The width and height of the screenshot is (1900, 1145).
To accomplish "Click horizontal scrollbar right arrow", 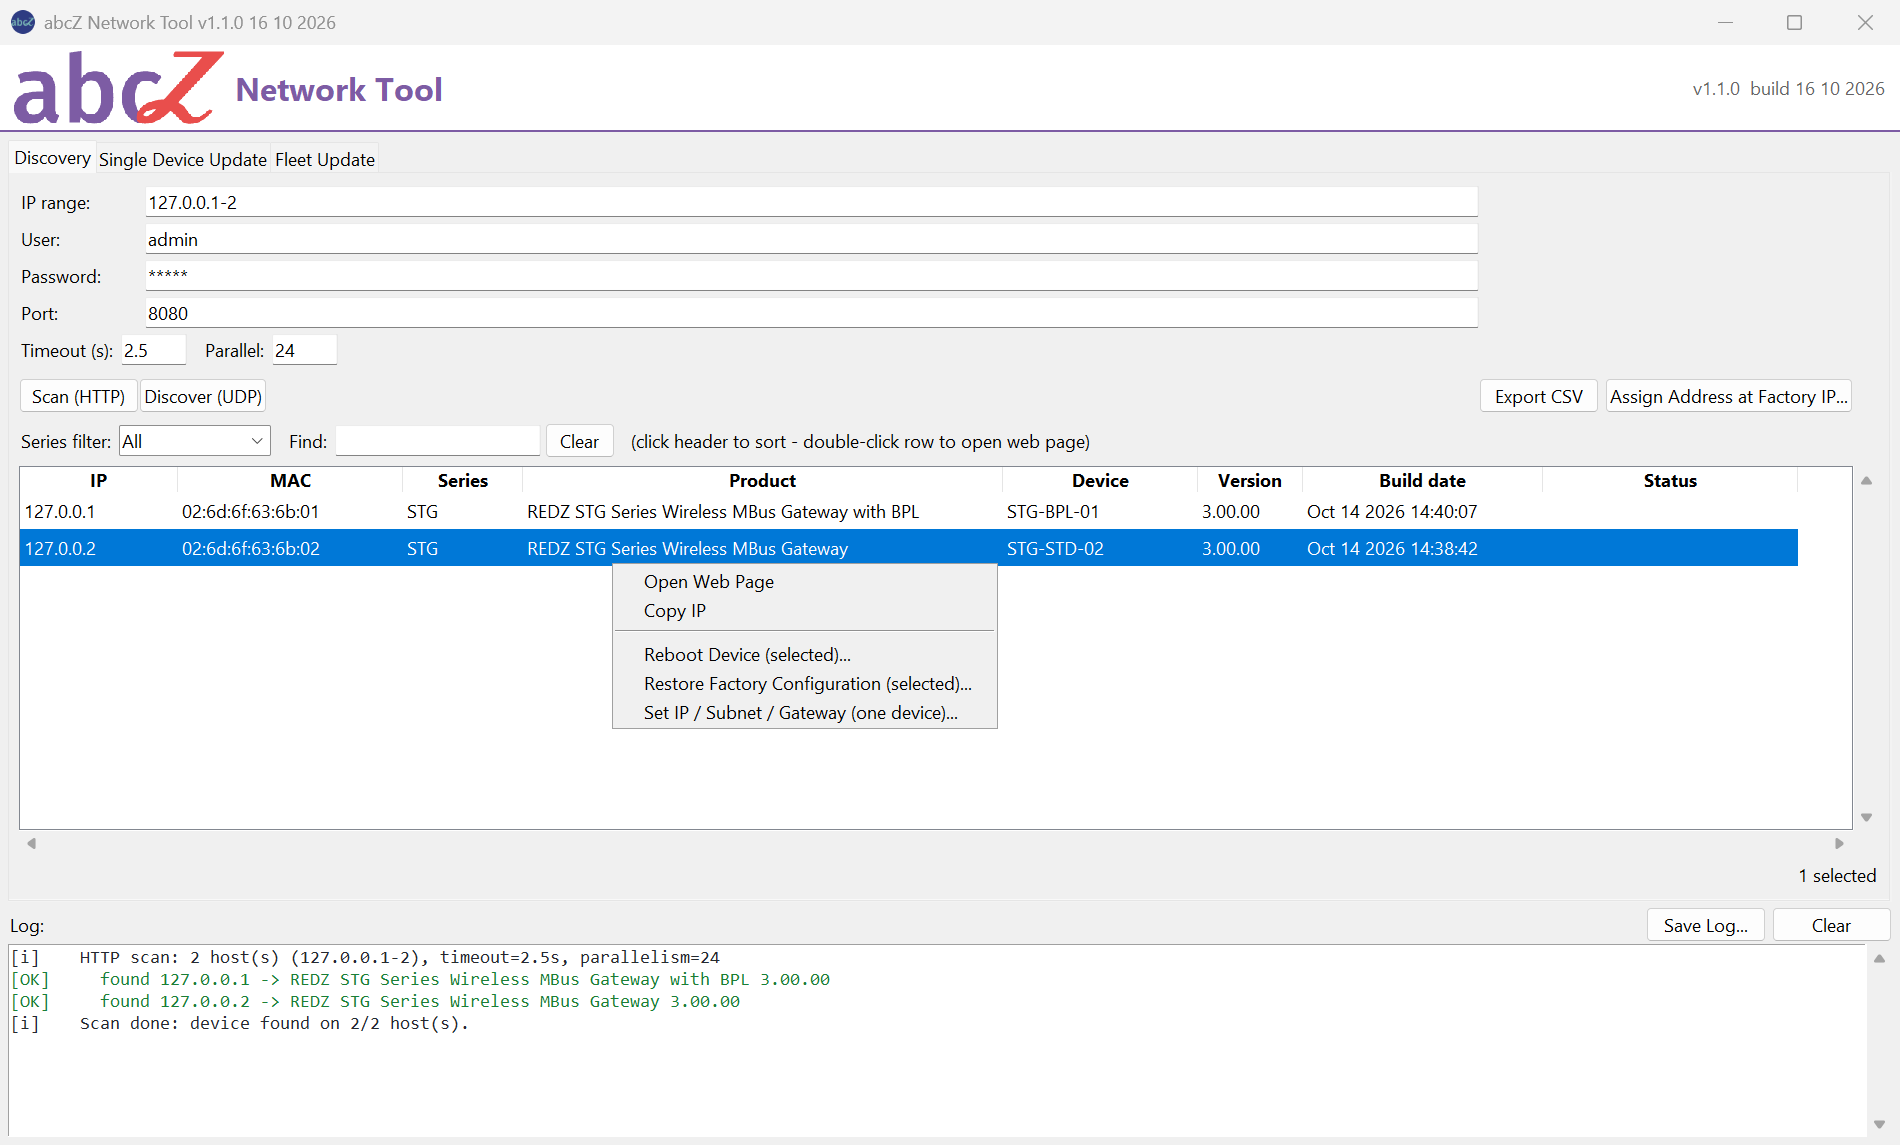I will pos(1838,843).
